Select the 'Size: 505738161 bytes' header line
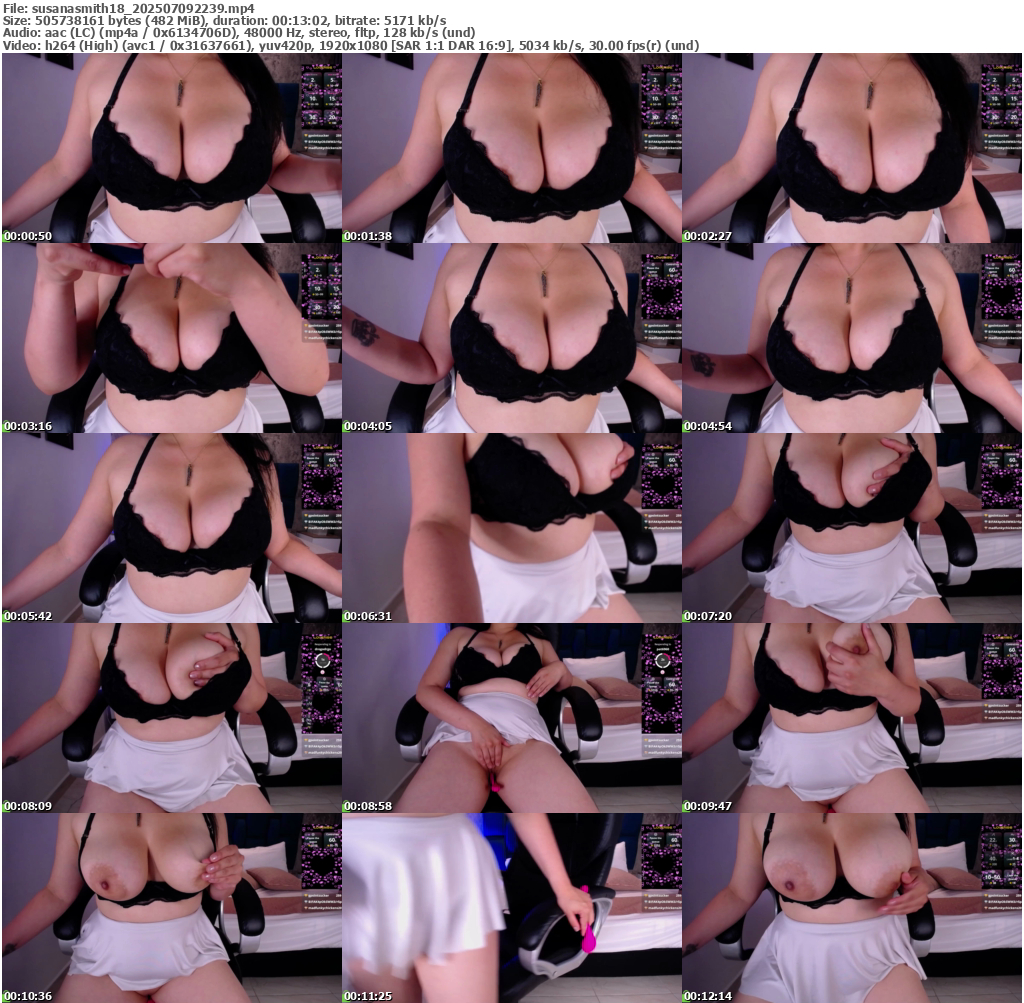Screen dimensions: 1024x1003 coord(225,21)
